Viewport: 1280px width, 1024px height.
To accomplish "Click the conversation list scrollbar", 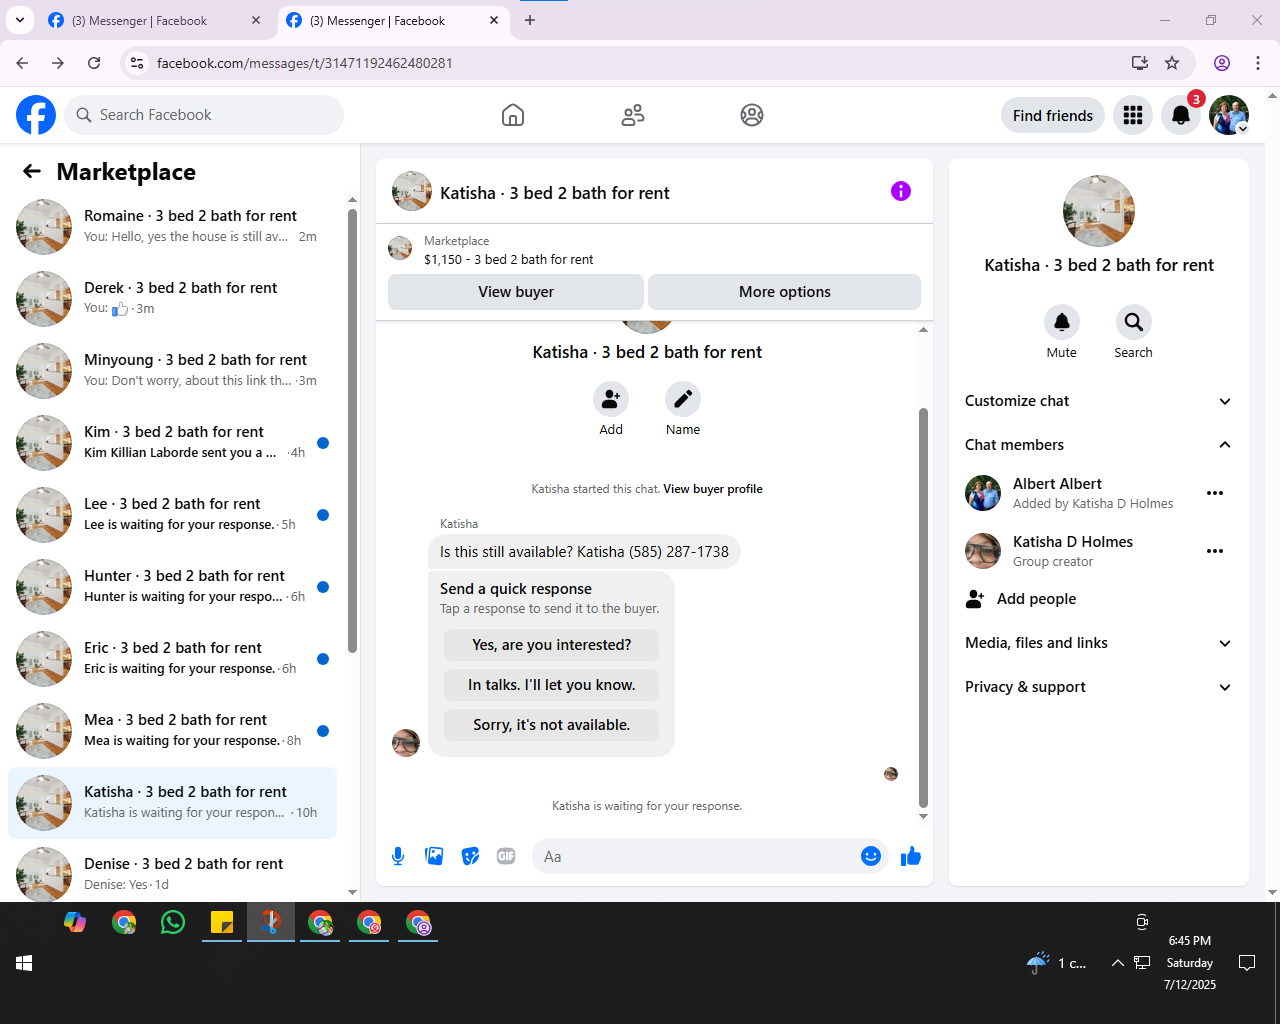I will click(352, 430).
